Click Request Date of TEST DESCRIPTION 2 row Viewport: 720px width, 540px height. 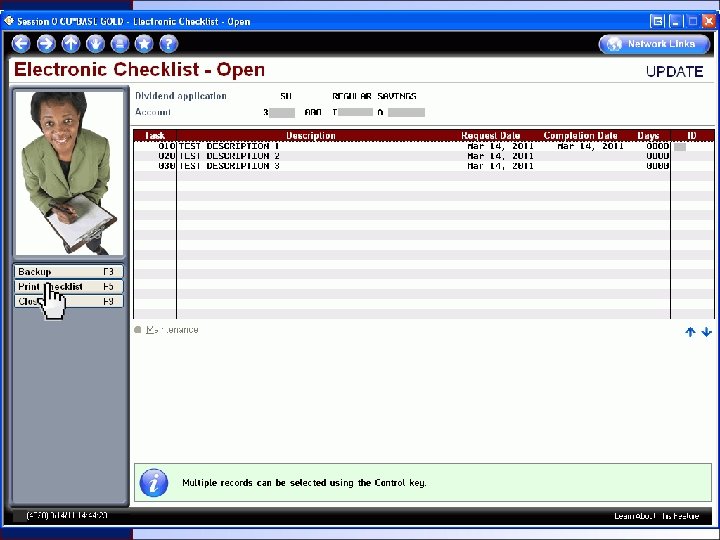[501, 156]
